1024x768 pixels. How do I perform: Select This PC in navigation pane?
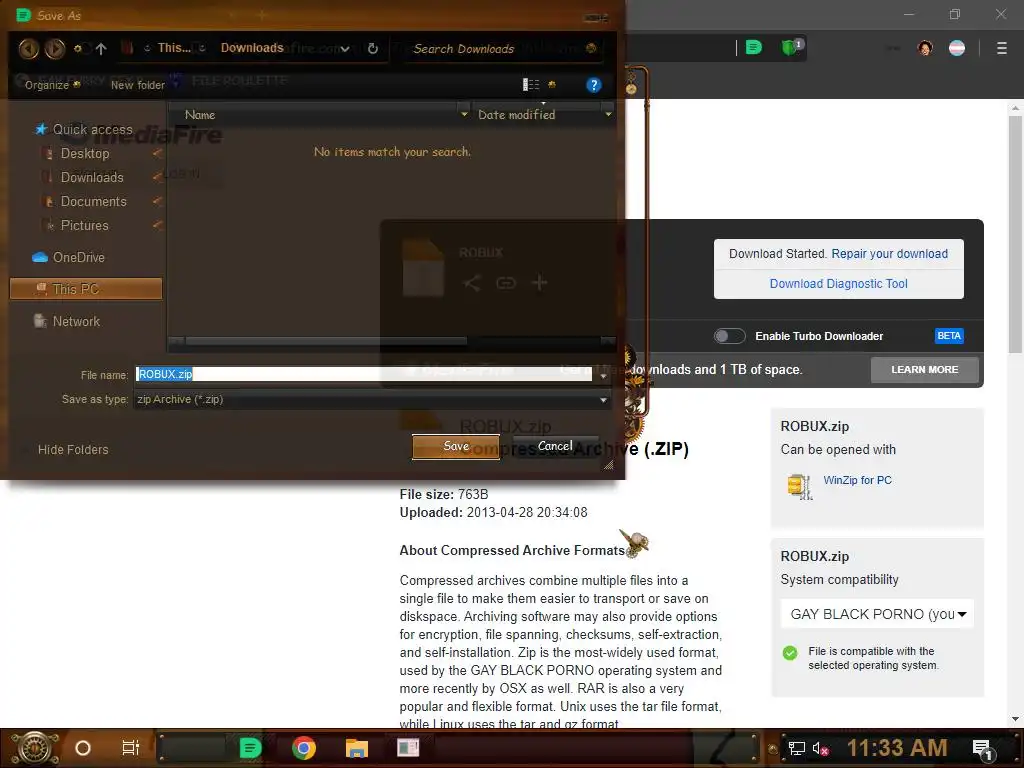click(x=86, y=289)
